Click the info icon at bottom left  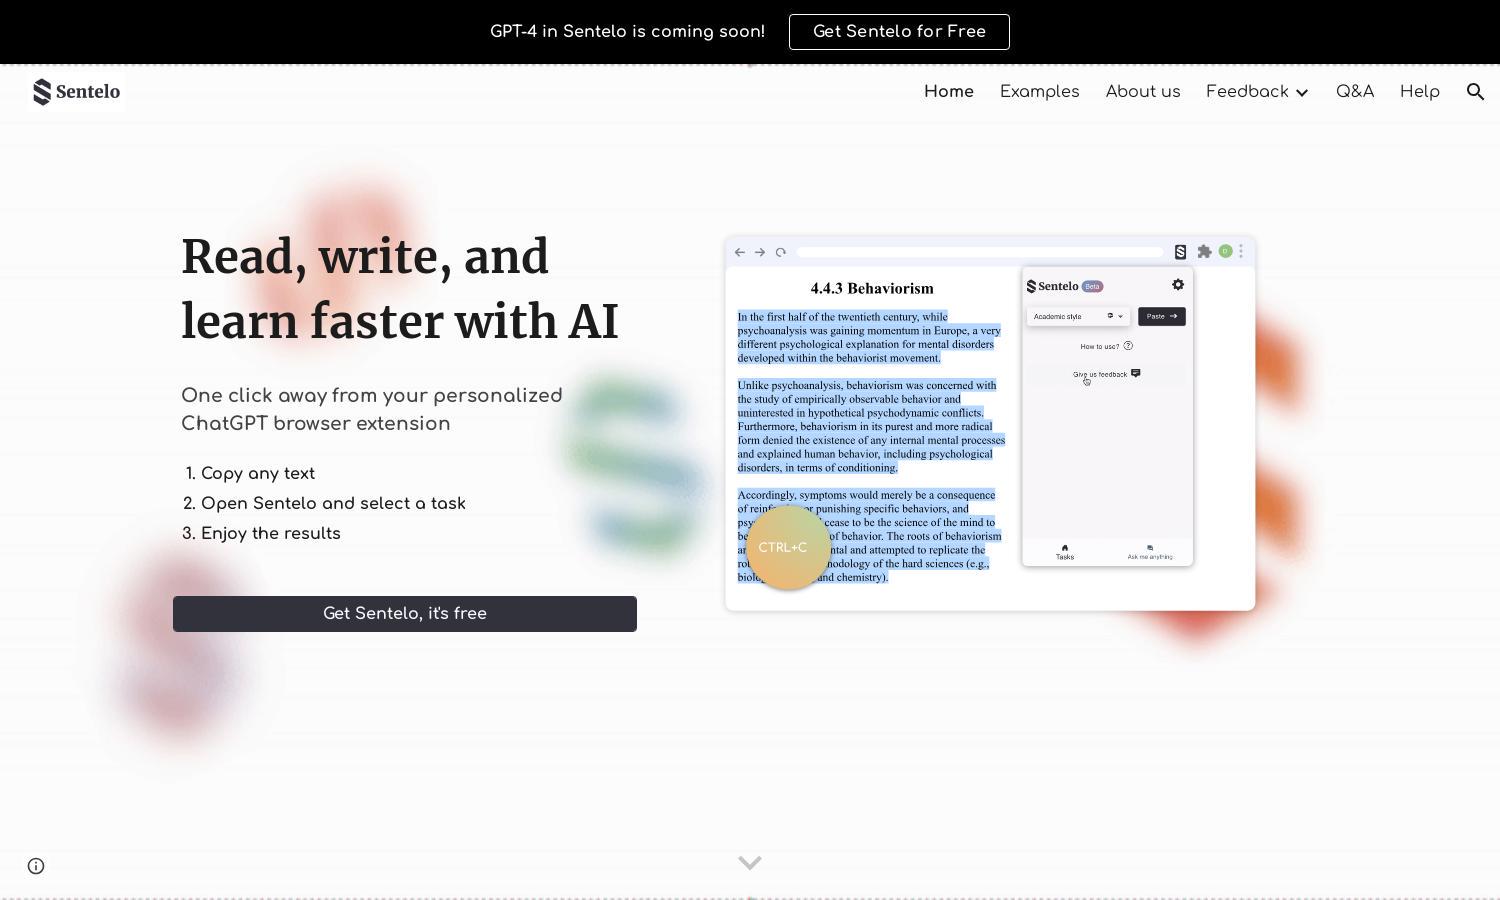(36, 866)
